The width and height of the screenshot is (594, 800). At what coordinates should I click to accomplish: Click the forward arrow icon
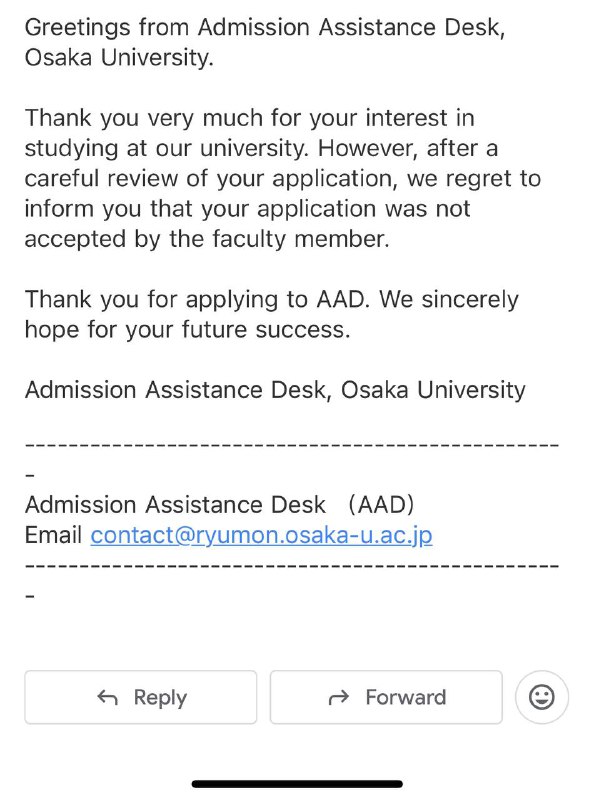[339, 697]
